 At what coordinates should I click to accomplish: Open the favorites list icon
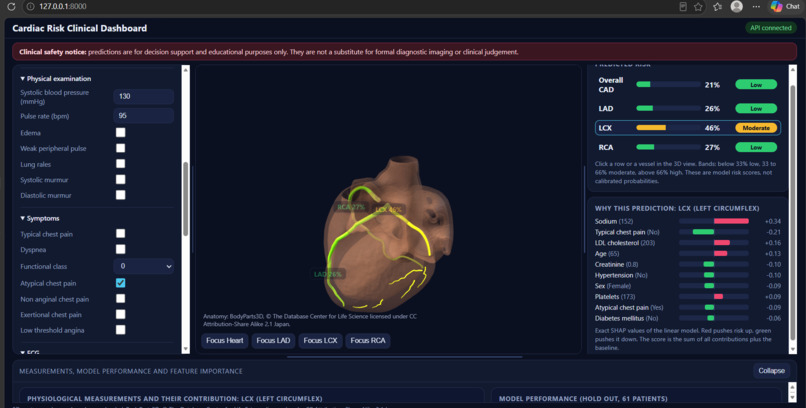coord(718,7)
